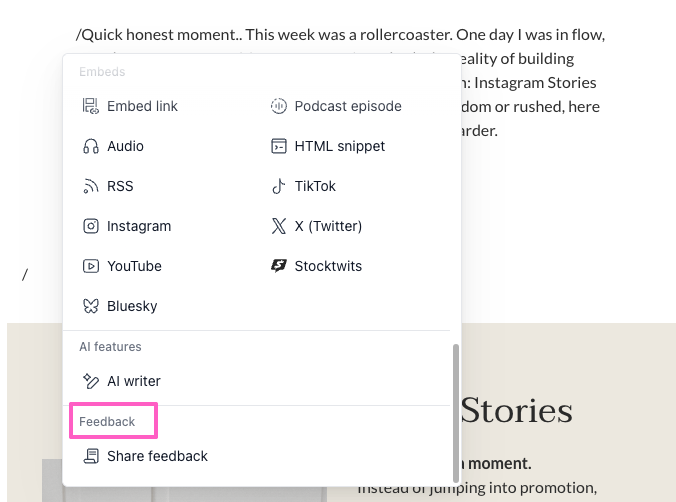
Task: Choose Share feedback menu entry
Action: [x=256, y=456]
